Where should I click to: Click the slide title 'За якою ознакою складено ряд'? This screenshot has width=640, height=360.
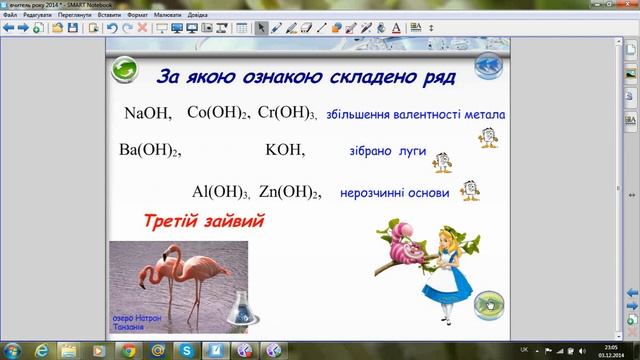(306, 77)
